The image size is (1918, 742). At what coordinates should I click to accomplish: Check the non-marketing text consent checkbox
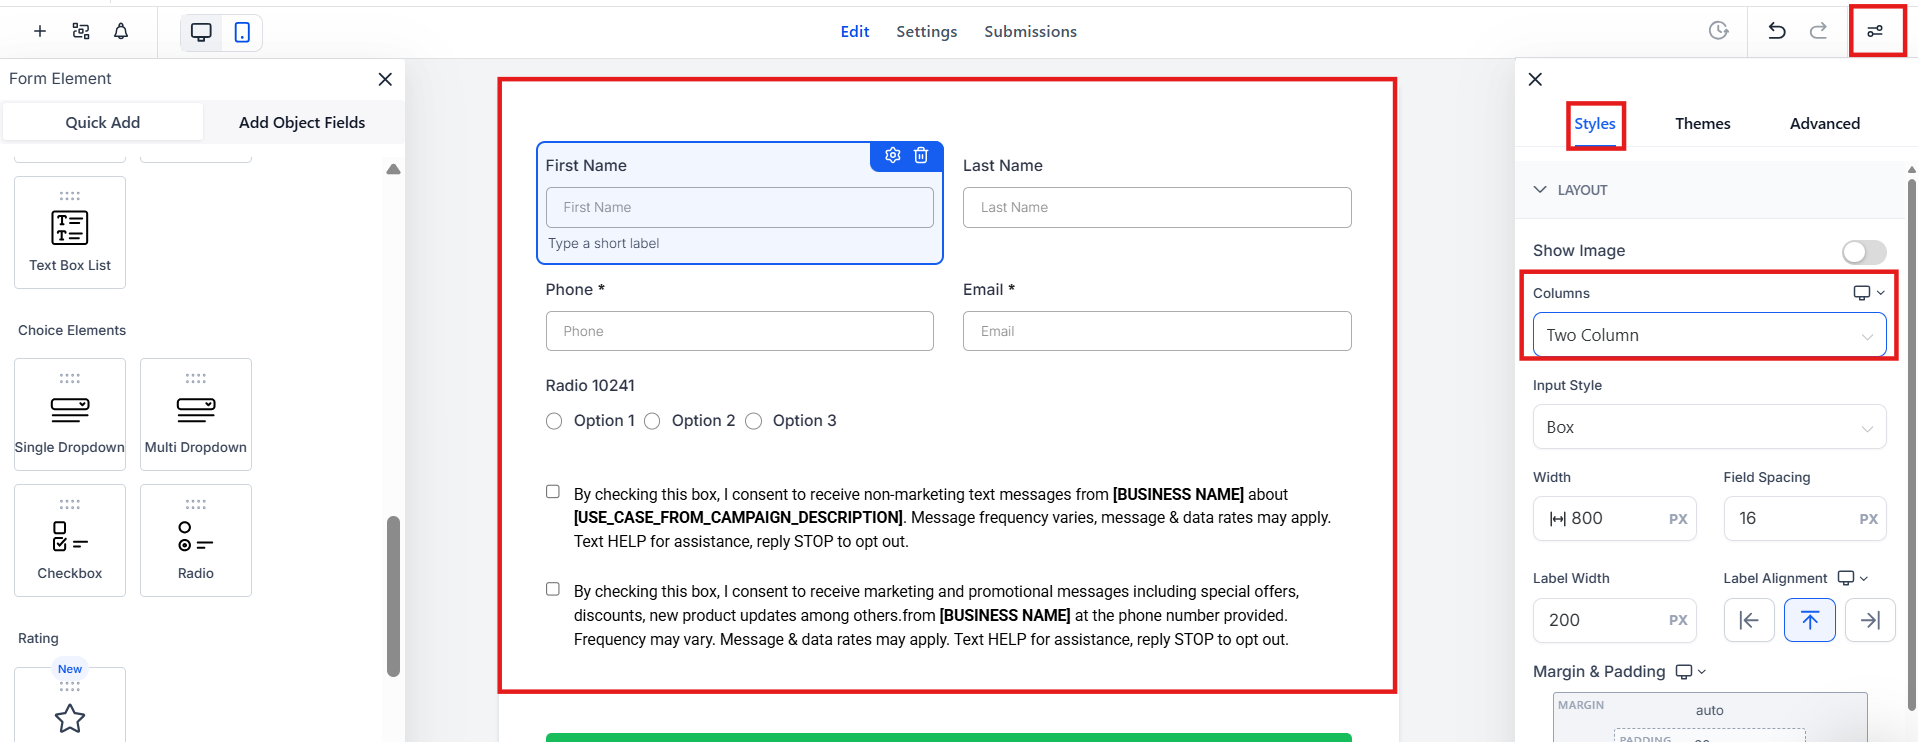pos(553,492)
